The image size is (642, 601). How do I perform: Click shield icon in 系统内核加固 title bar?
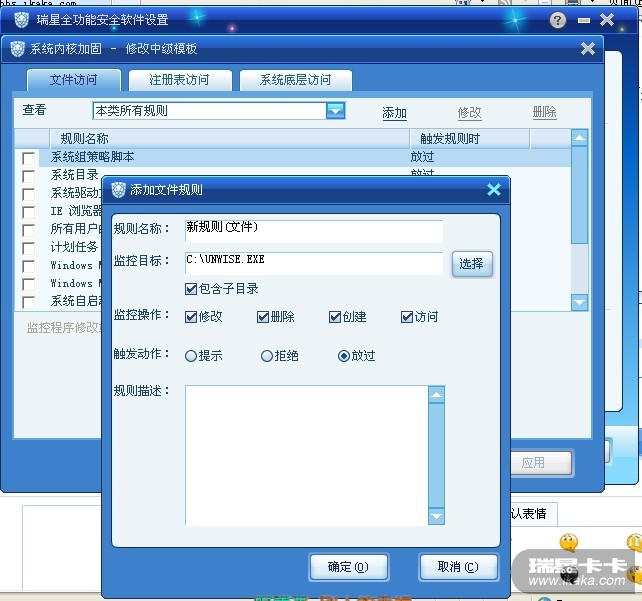click(18, 49)
